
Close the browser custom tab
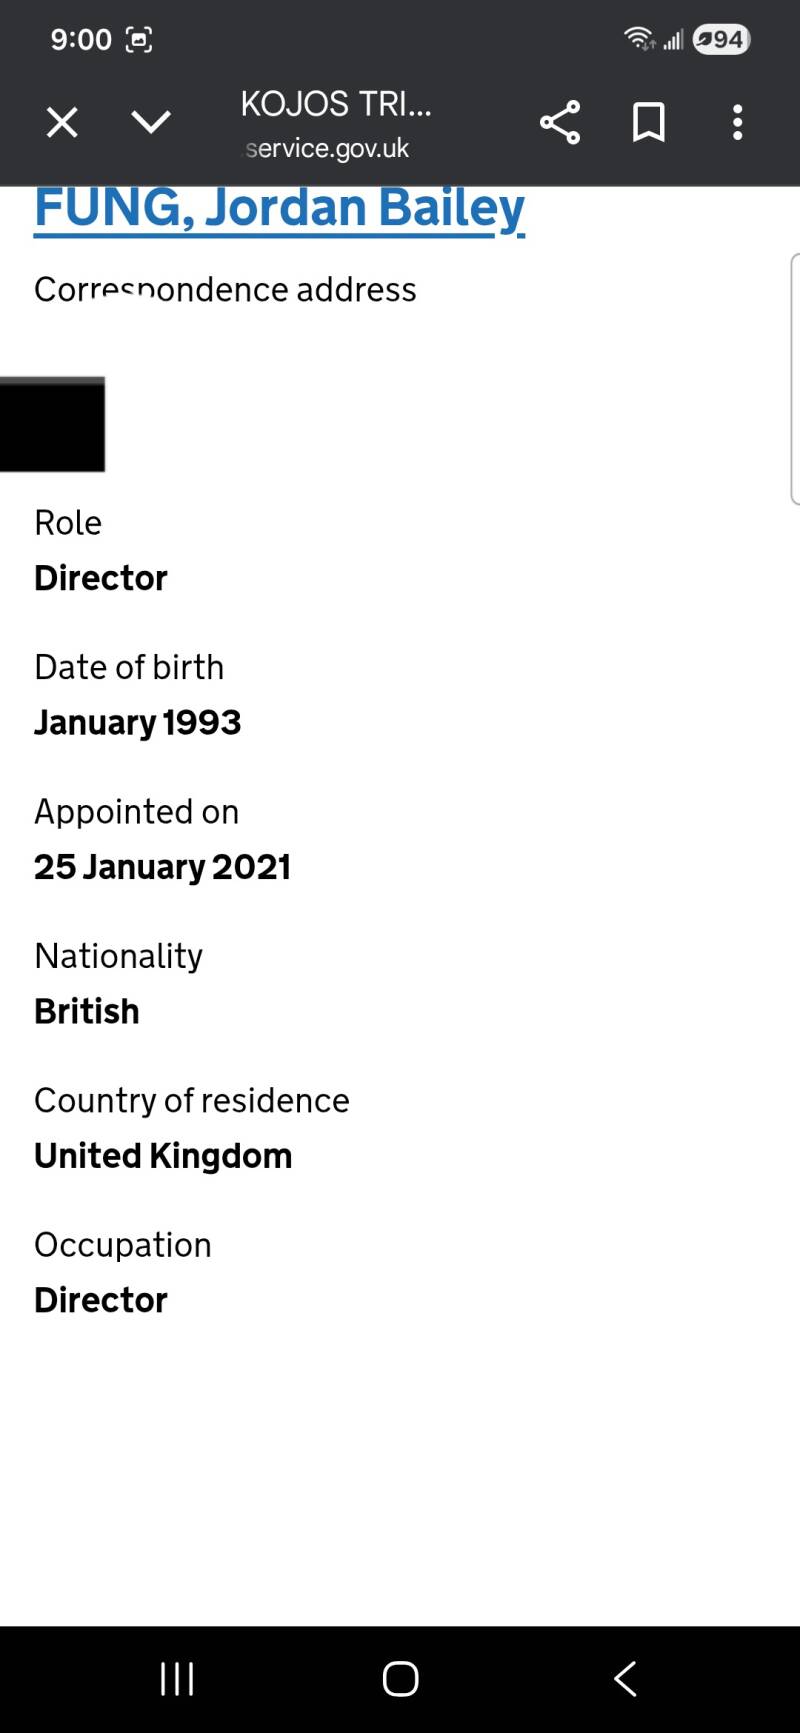[62, 123]
